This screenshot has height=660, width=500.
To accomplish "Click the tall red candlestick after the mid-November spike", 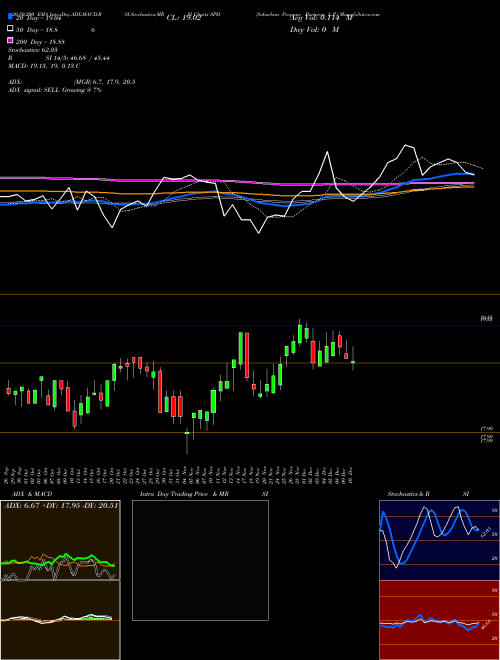I will (247, 356).
